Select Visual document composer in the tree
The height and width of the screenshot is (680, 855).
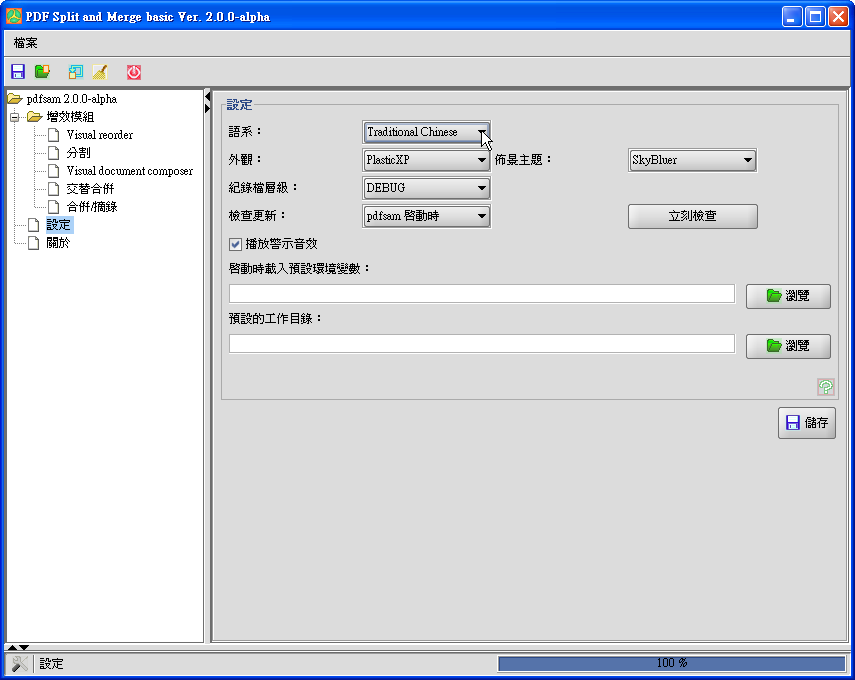[x=130, y=171]
